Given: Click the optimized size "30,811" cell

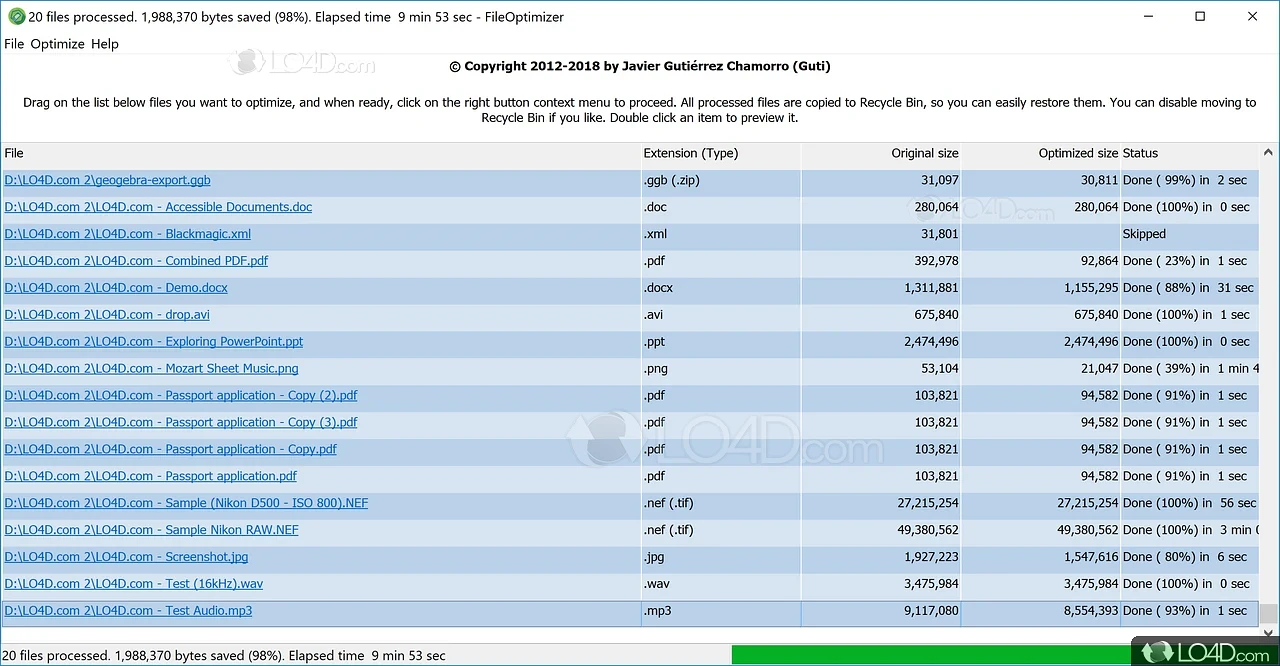Looking at the screenshot, I should click(x=1100, y=180).
